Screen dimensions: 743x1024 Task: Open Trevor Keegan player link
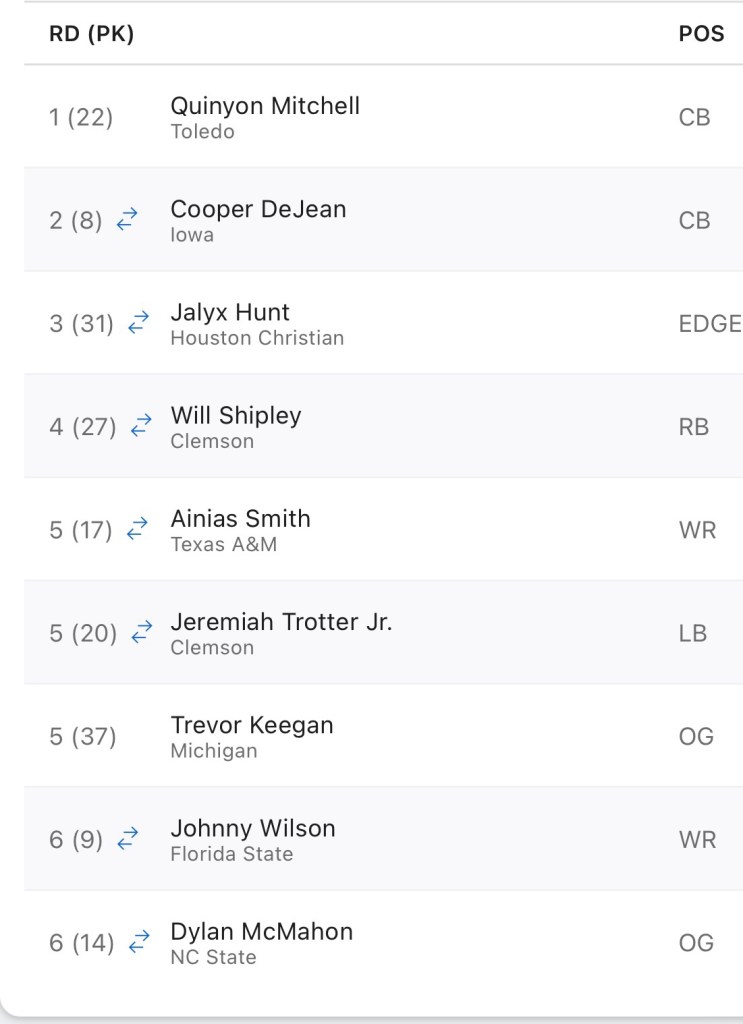(252, 725)
